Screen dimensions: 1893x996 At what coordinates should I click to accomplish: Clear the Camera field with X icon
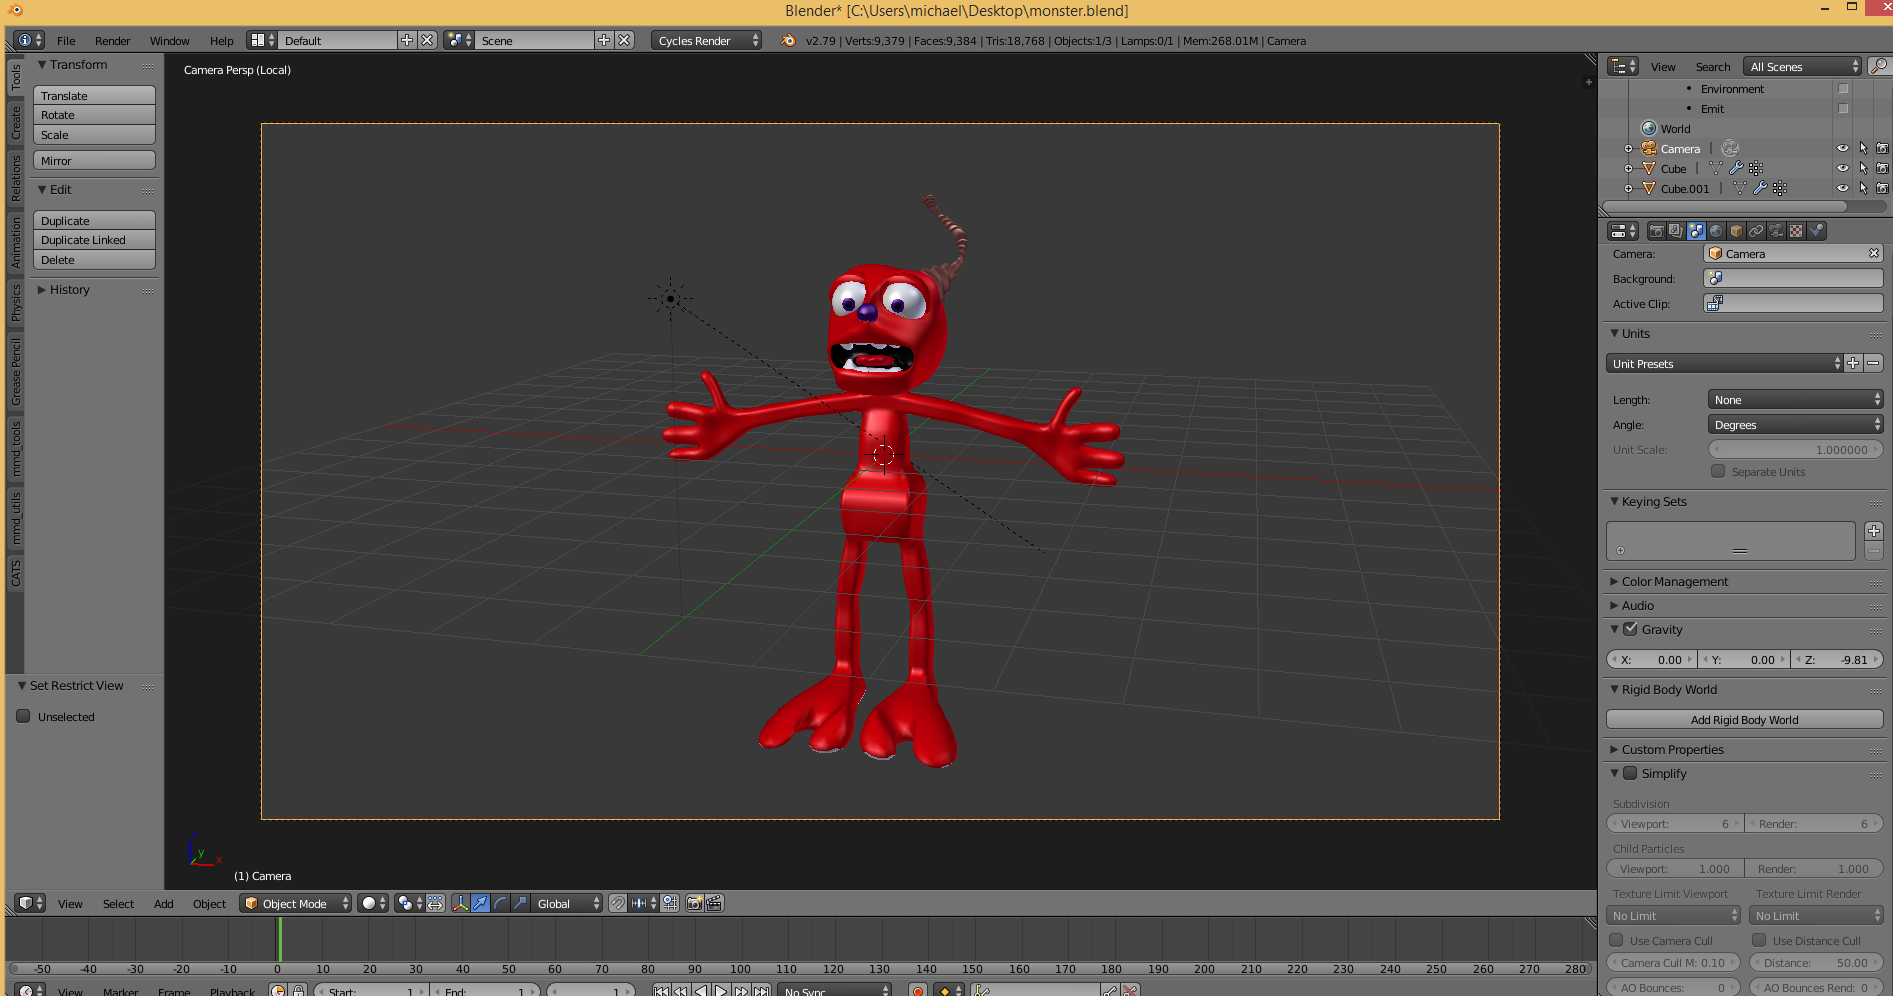coord(1874,253)
